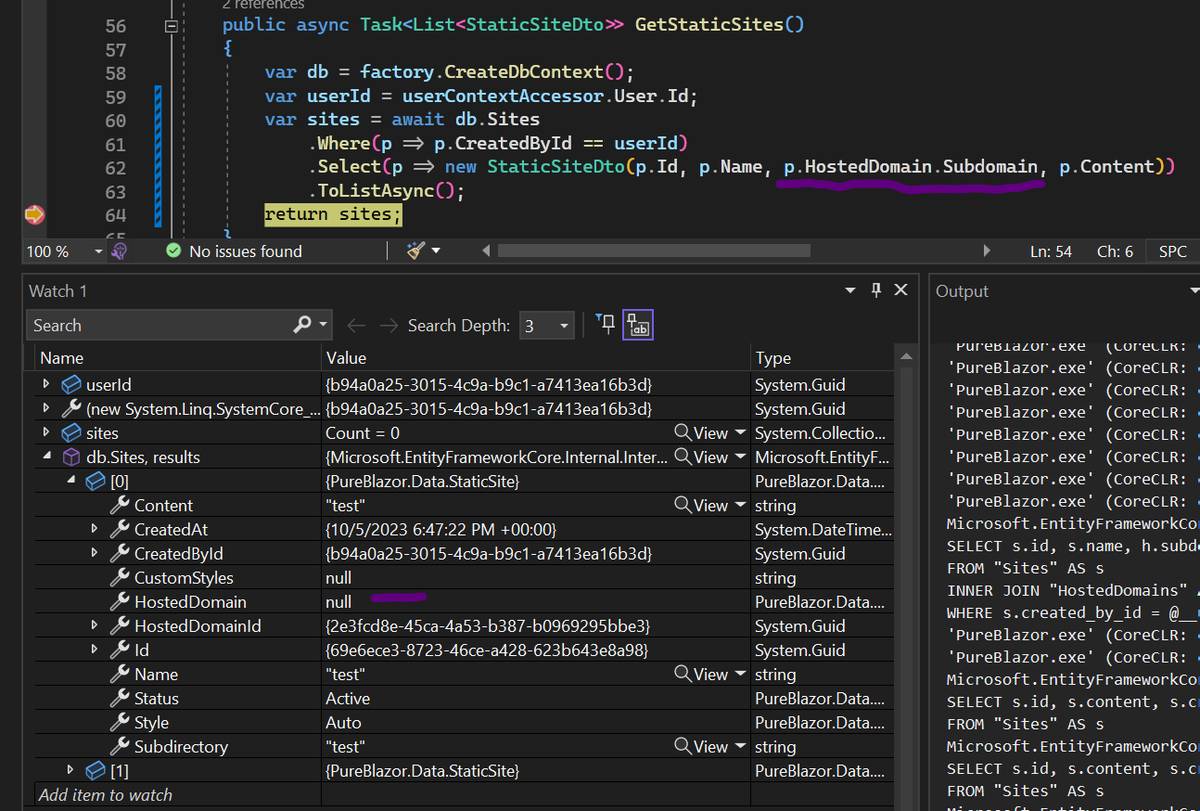This screenshot has width=1200, height=811.
Task: Click the editor horizontal scrollbar left arrow
Action: 487,251
